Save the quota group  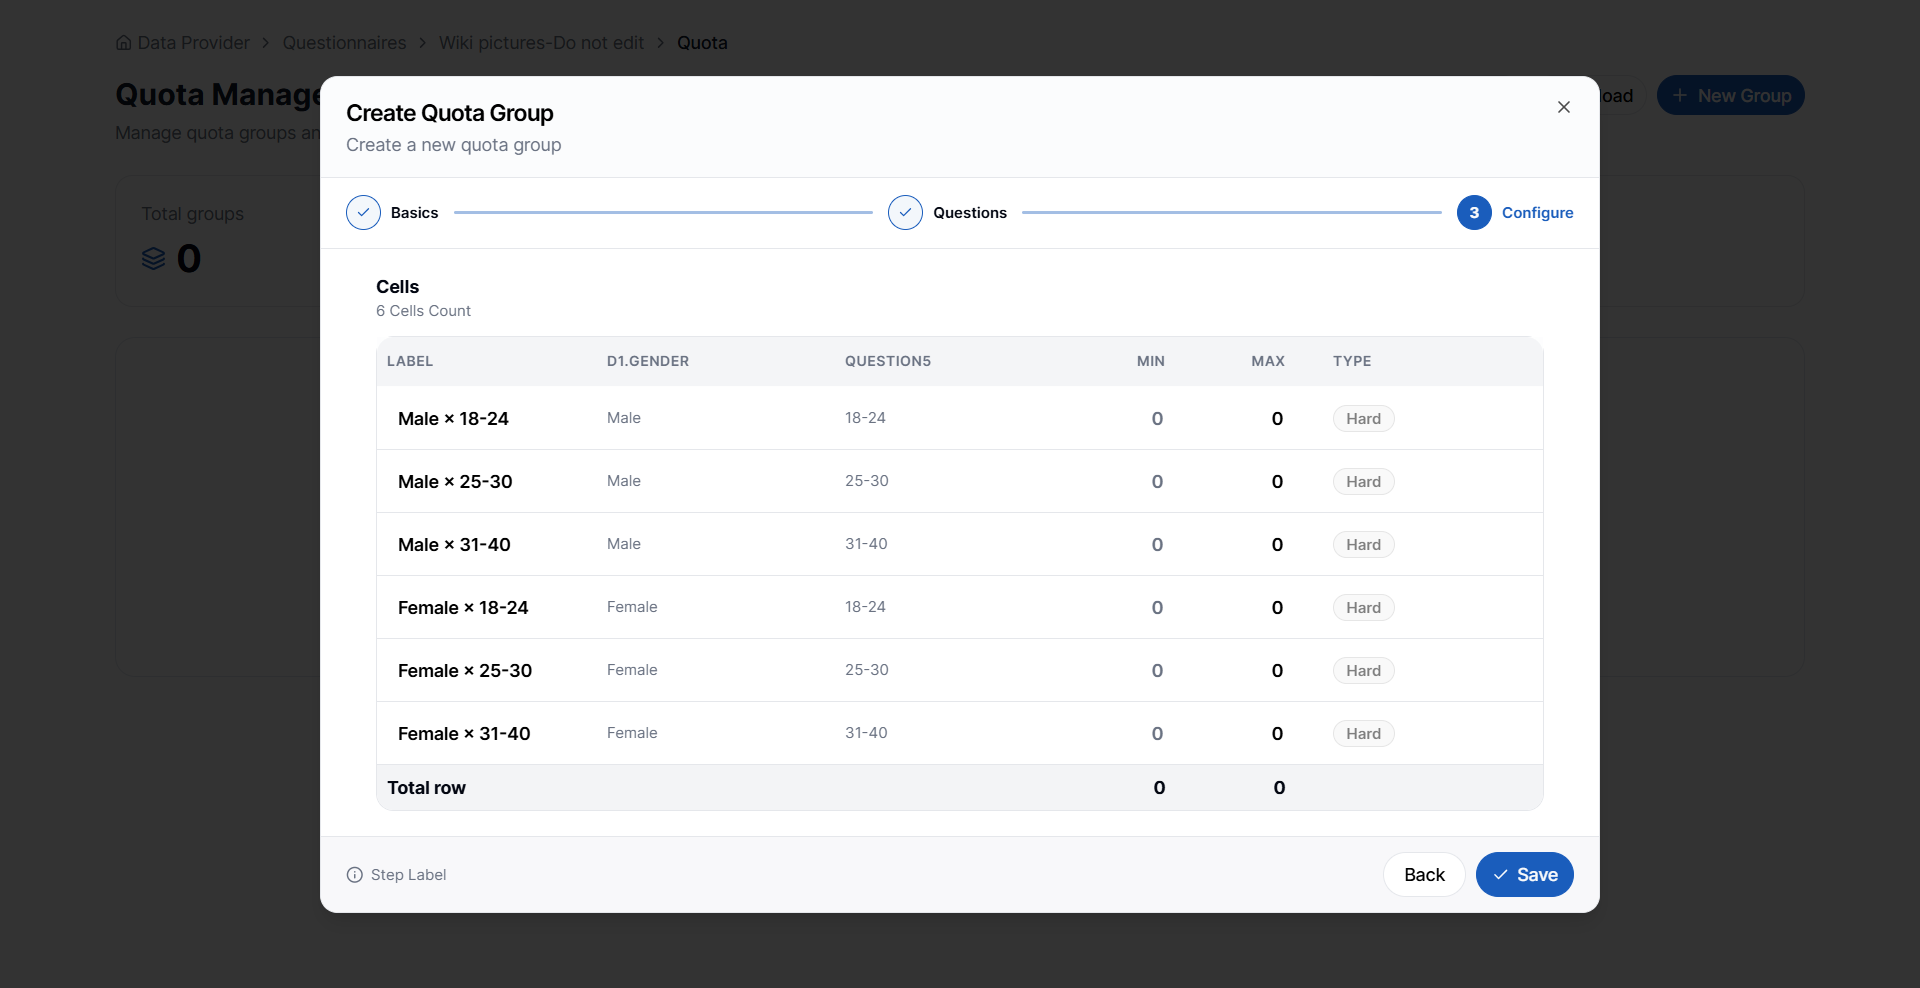(x=1524, y=875)
